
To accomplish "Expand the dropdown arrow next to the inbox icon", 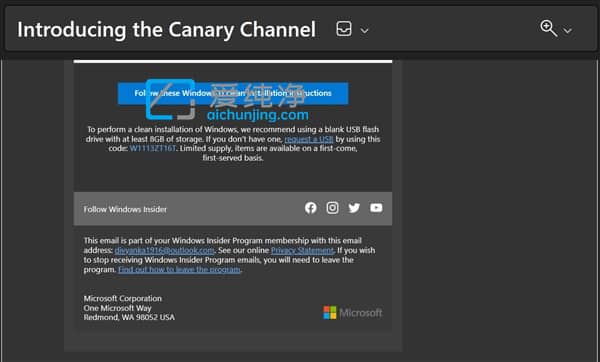I will pyautogui.click(x=365, y=30).
